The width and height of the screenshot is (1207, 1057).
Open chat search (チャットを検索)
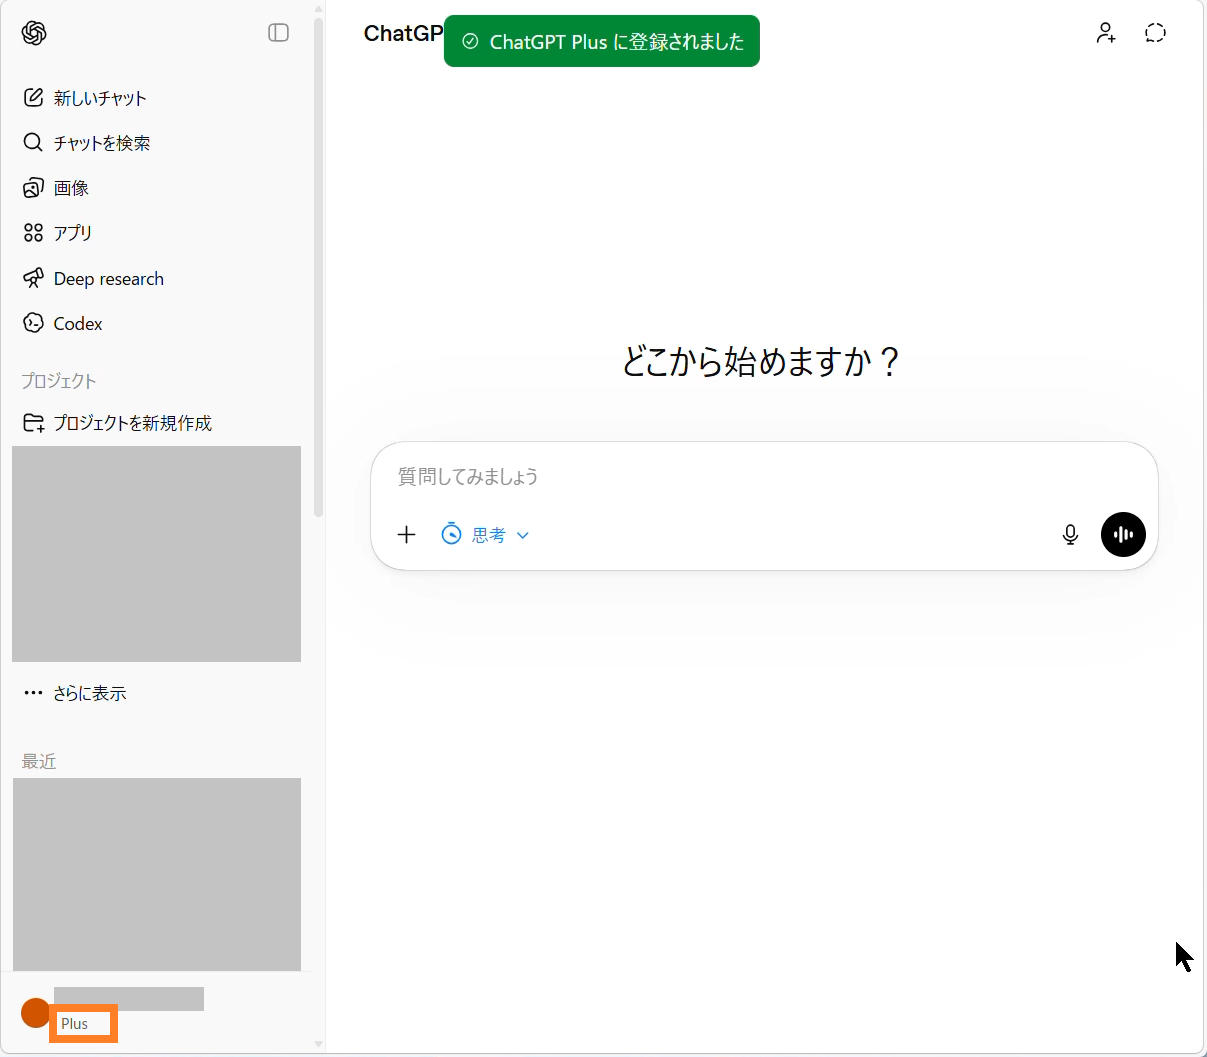point(101,143)
